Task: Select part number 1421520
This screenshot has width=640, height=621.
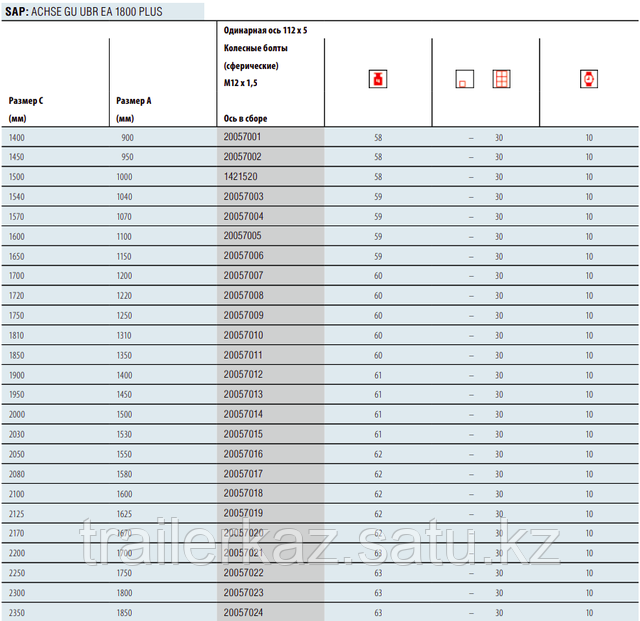Action: click(x=240, y=176)
